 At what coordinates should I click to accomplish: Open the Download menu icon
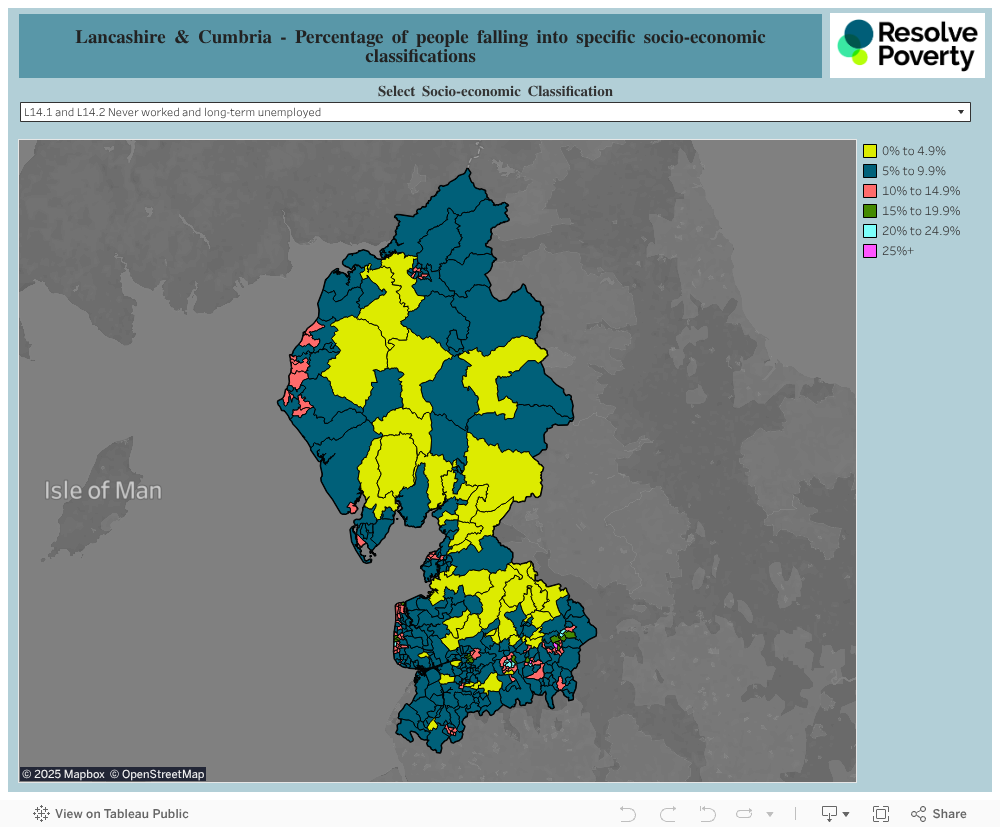point(835,814)
